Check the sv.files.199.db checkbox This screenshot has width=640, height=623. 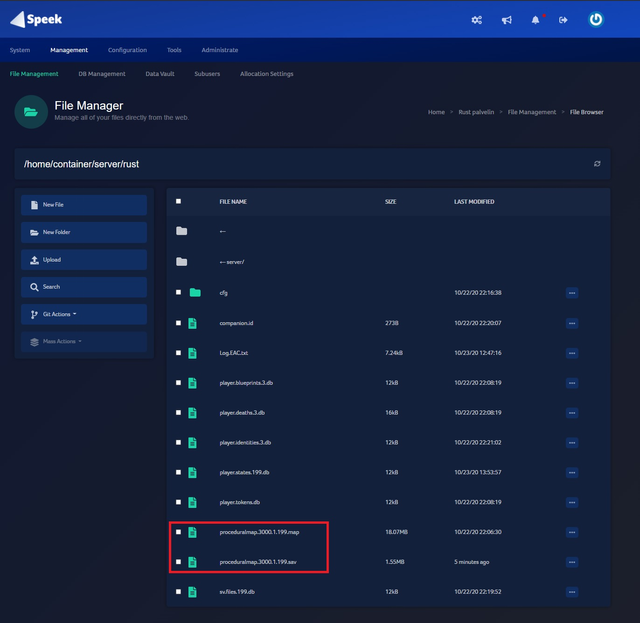tap(178, 592)
